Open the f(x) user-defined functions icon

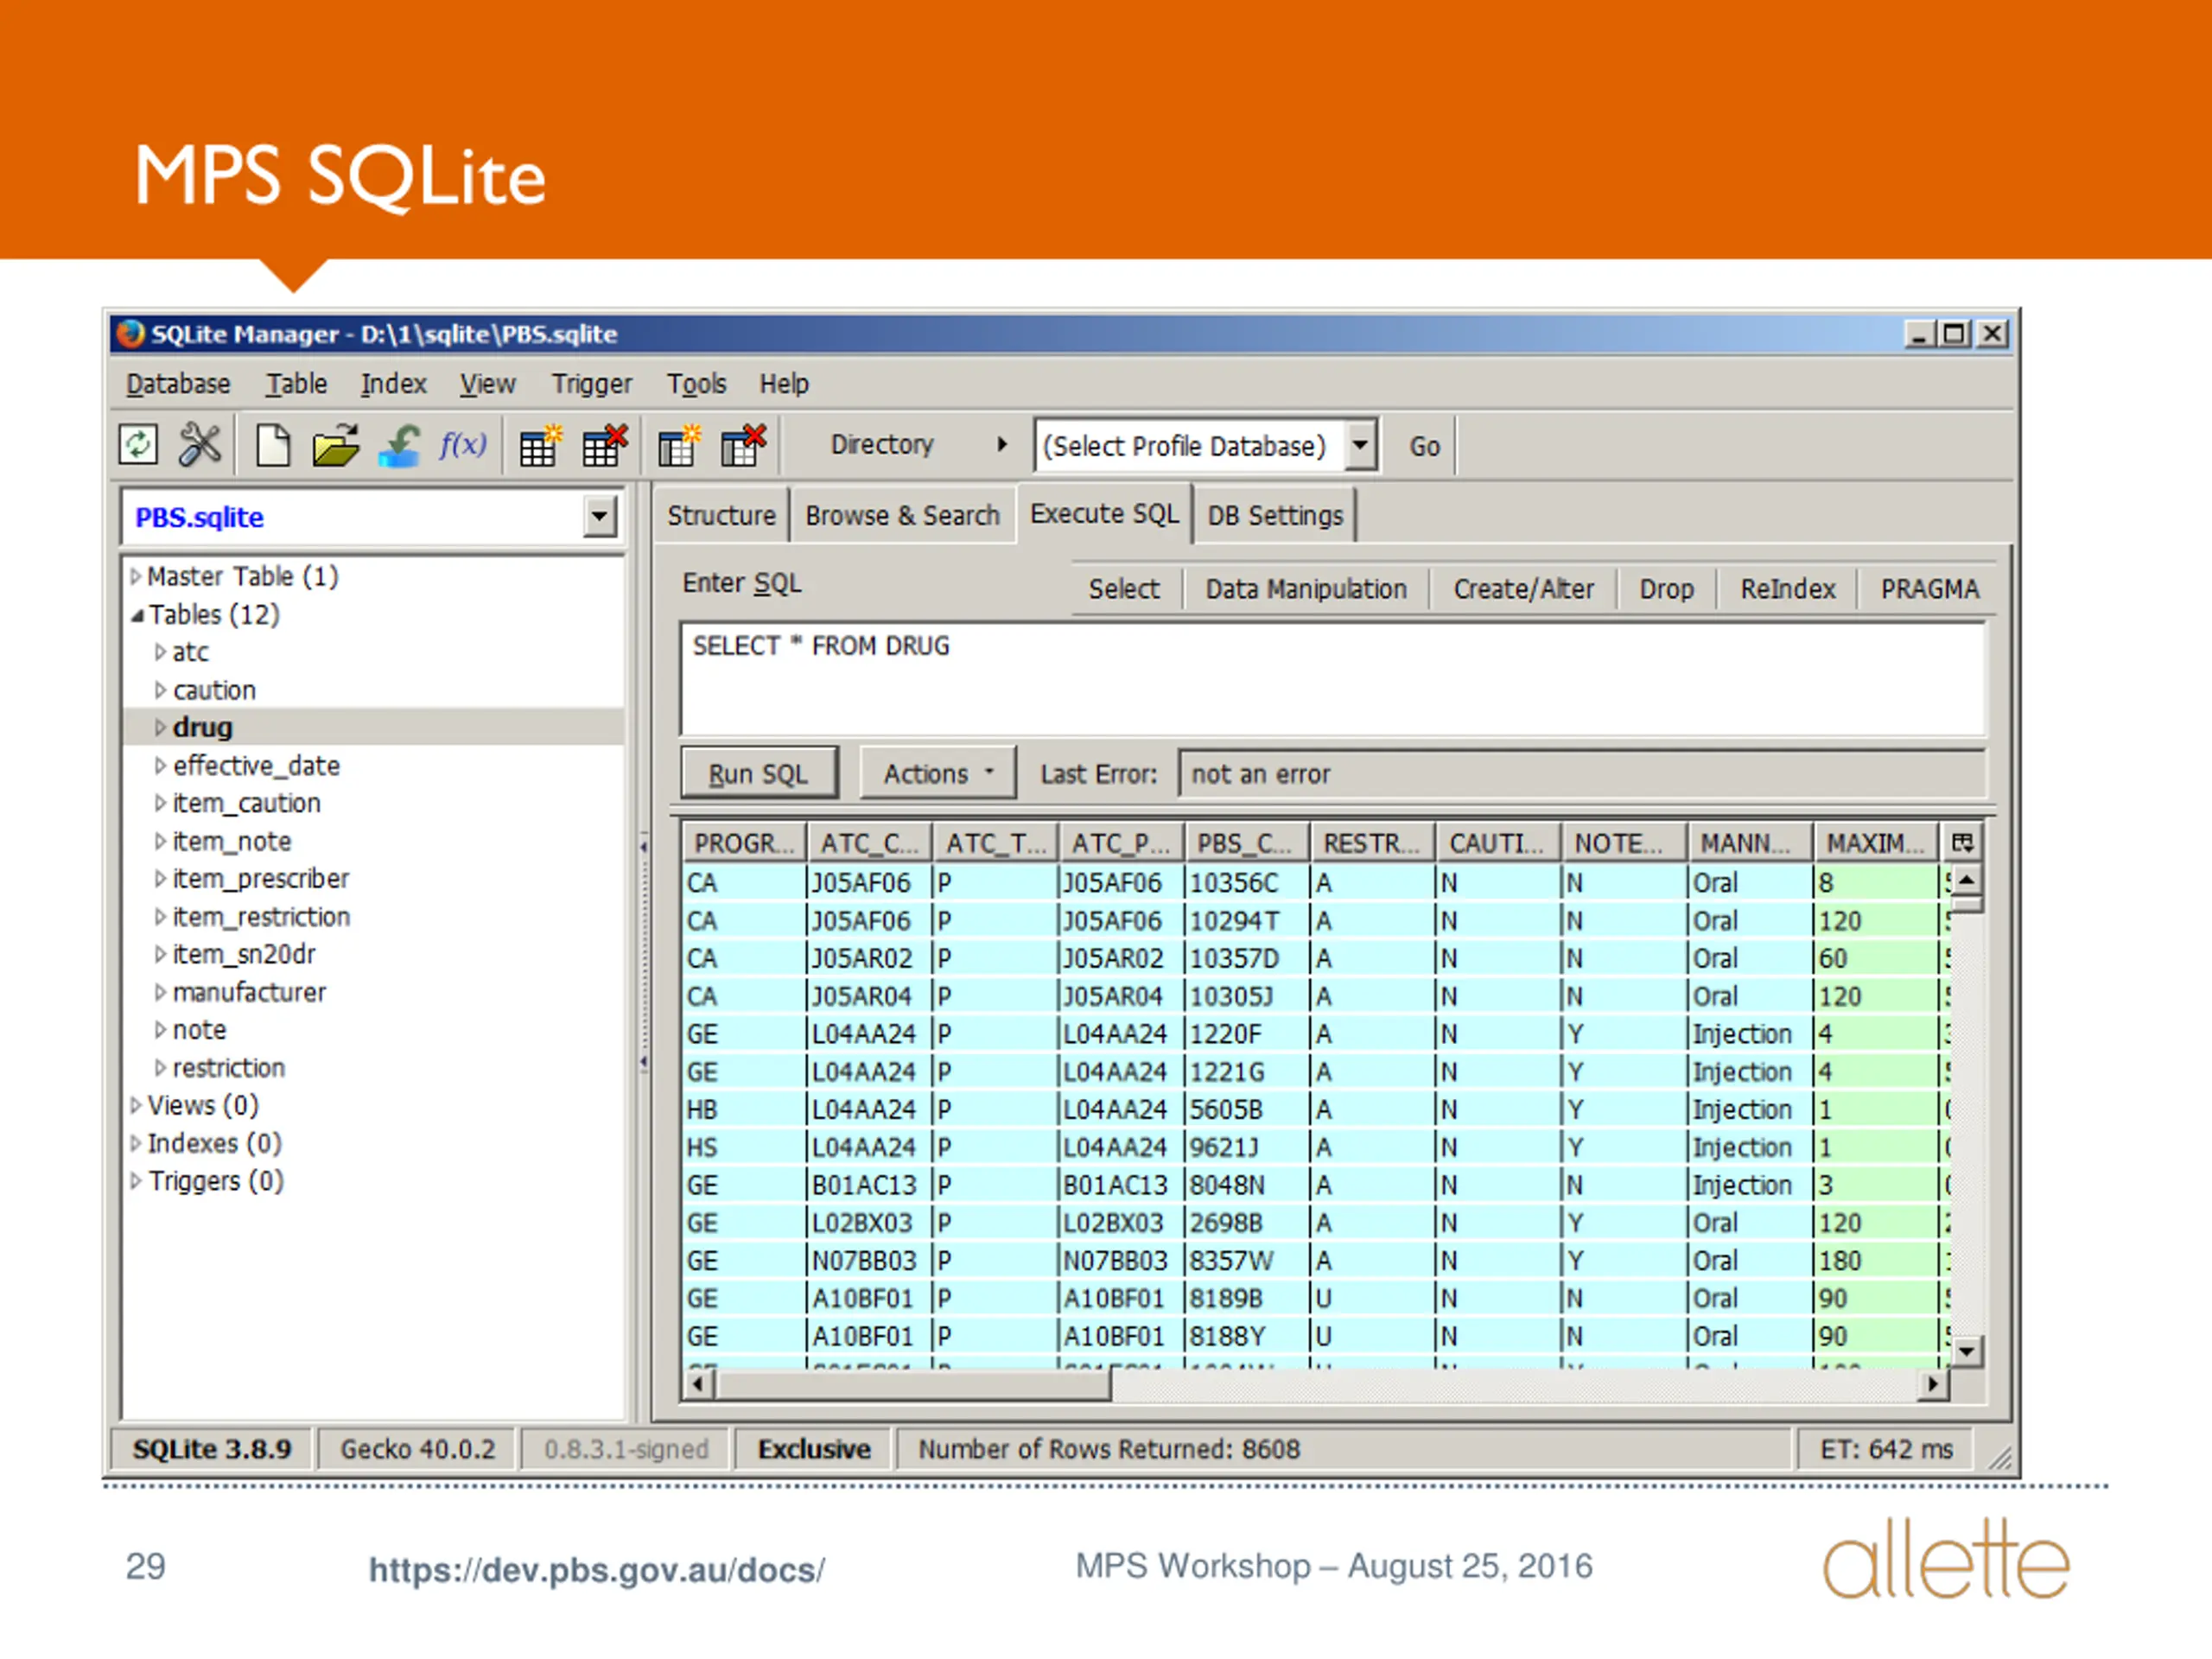click(462, 444)
